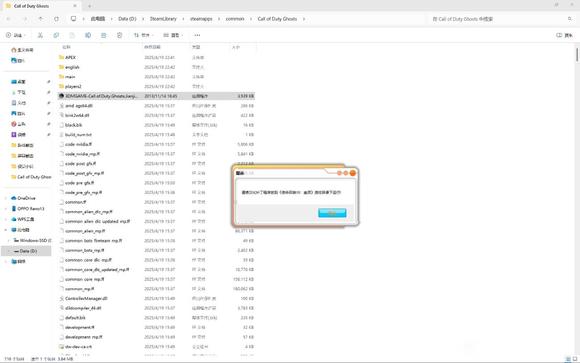
Task: Go back using the navigation arrow
Action: pyautogui.click(x=9, y=19)
